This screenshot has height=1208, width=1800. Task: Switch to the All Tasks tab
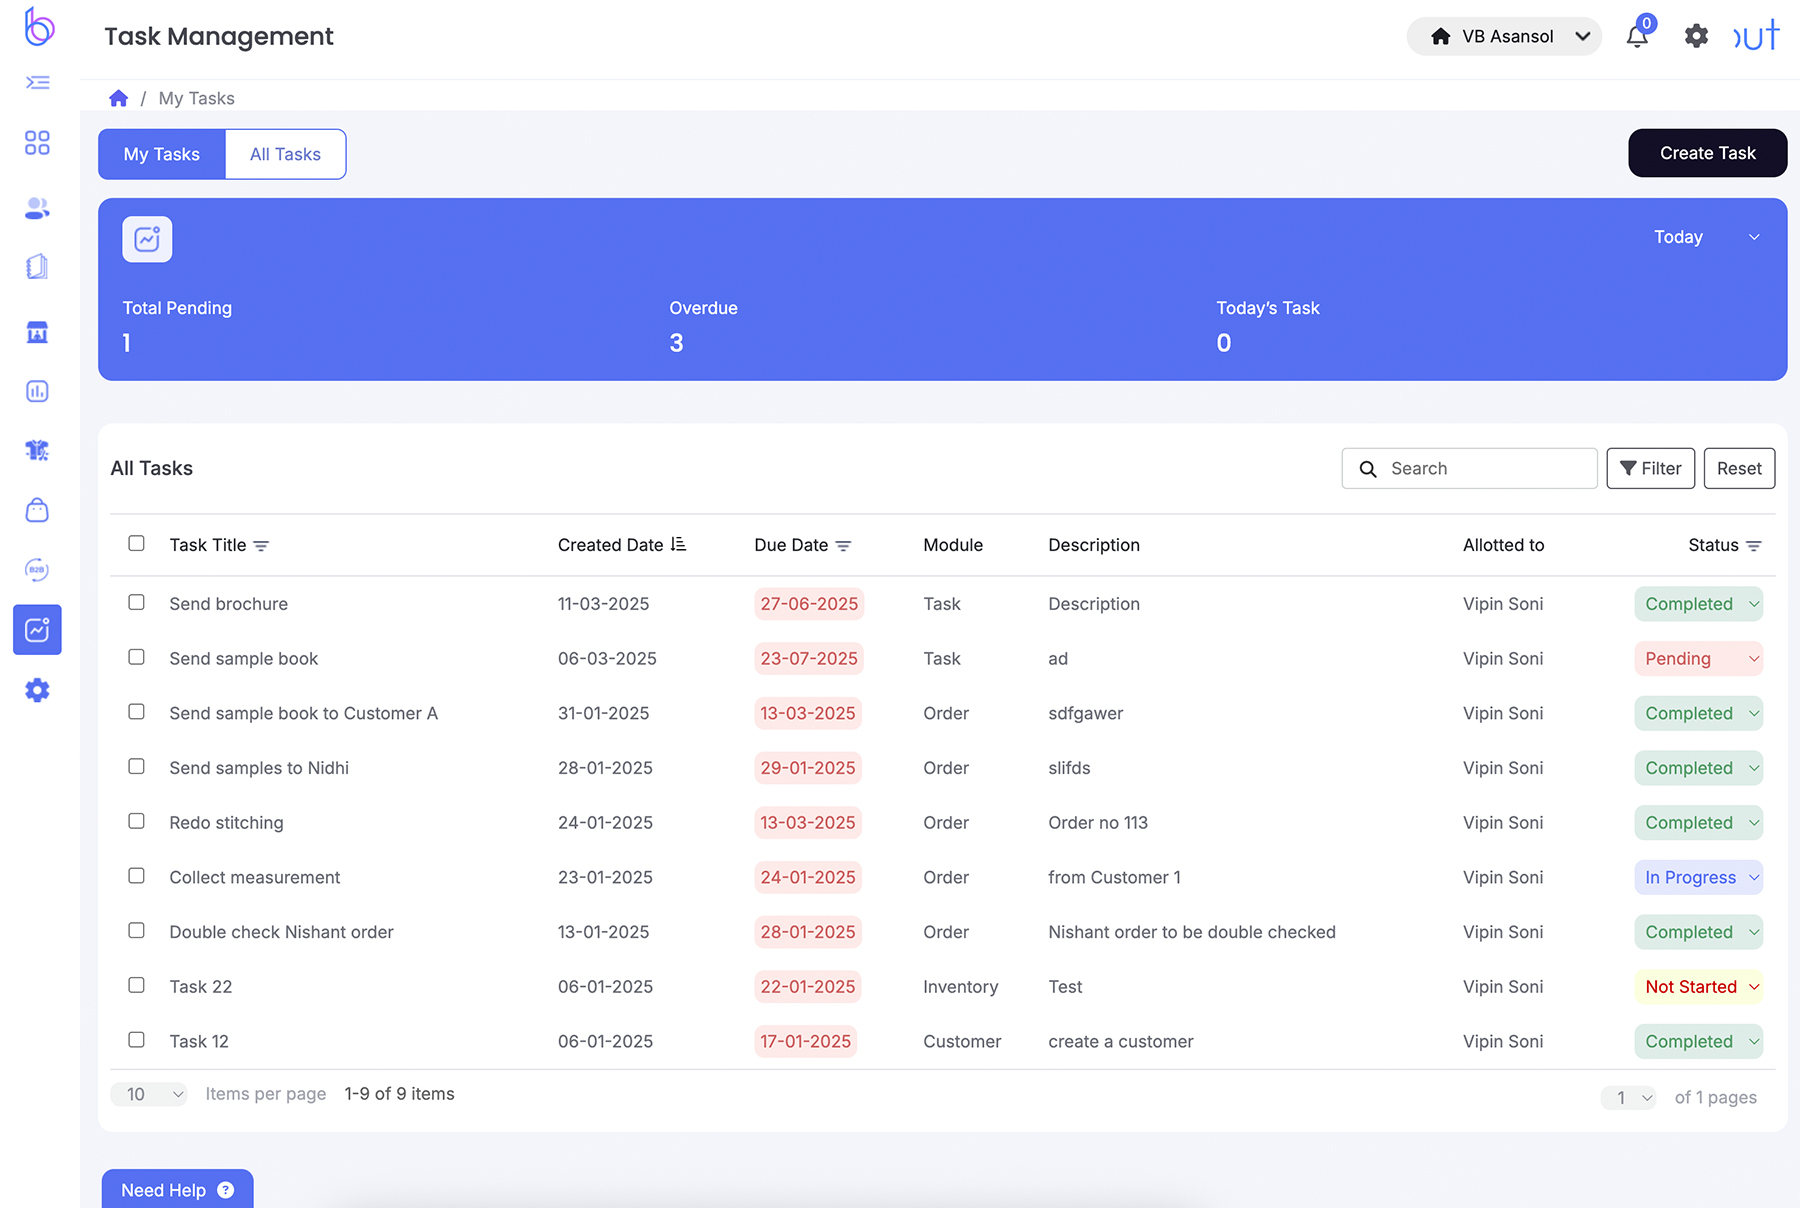click(285, 154)
